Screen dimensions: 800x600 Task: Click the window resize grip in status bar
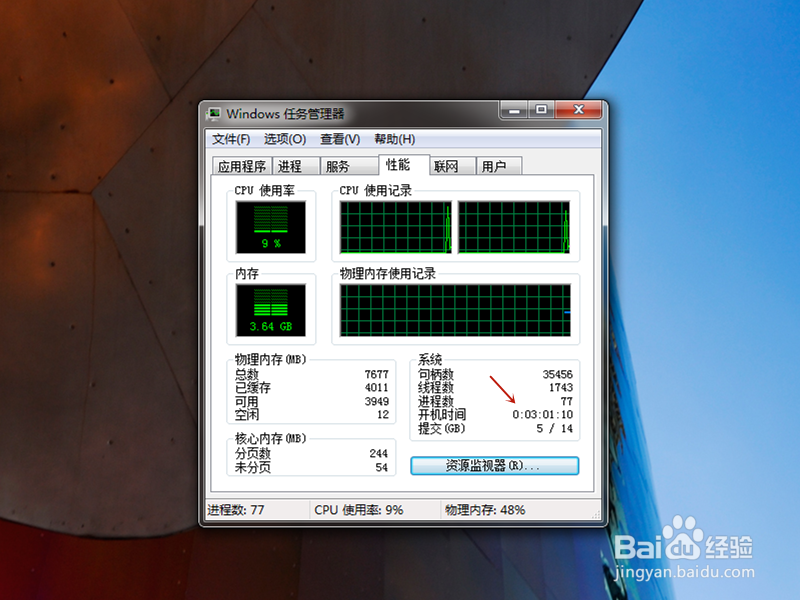(x=596, y=515)
